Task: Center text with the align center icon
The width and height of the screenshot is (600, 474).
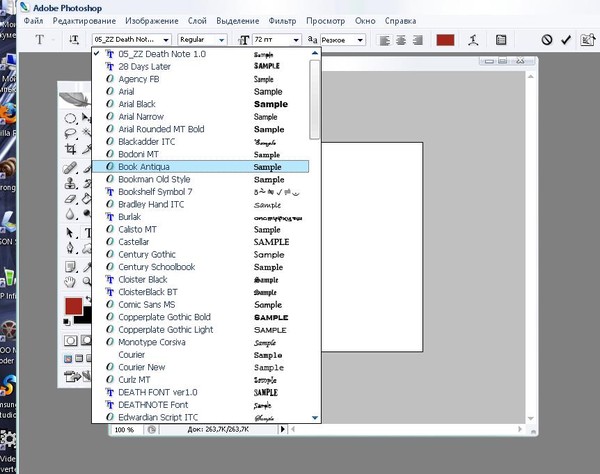Action: [401, 40]
